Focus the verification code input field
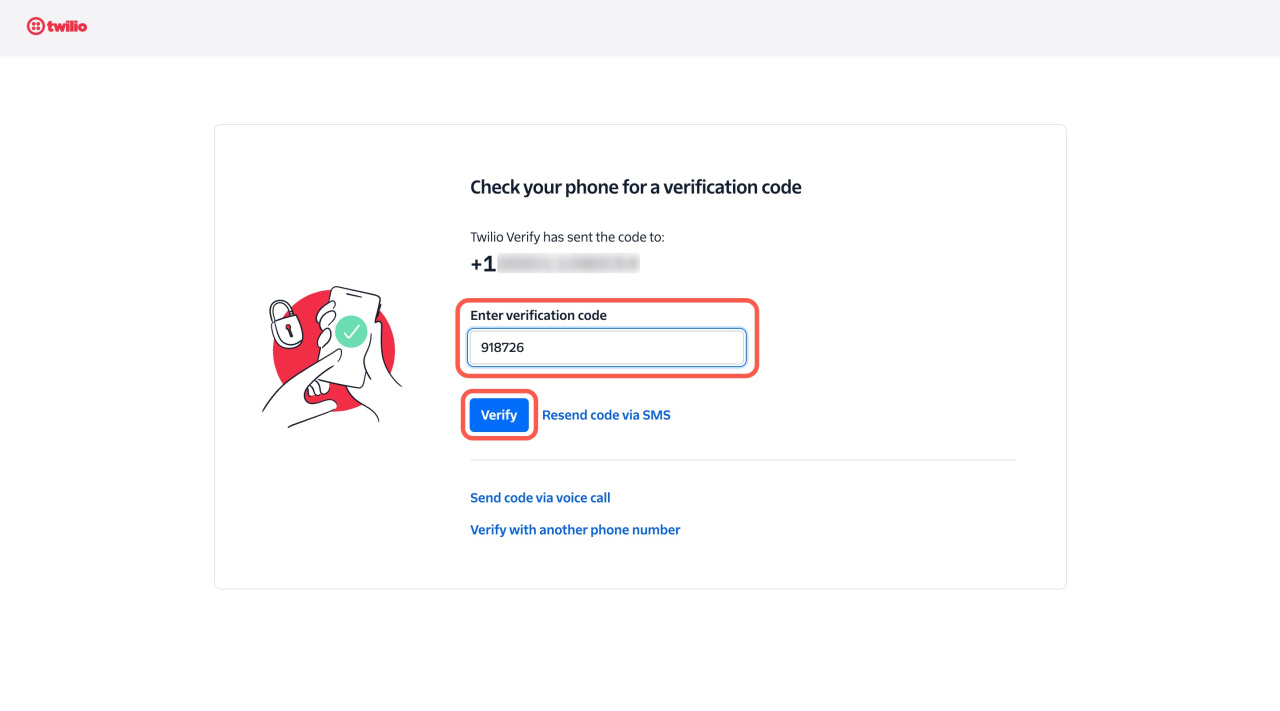1280x711 pixels. [607, 348]
